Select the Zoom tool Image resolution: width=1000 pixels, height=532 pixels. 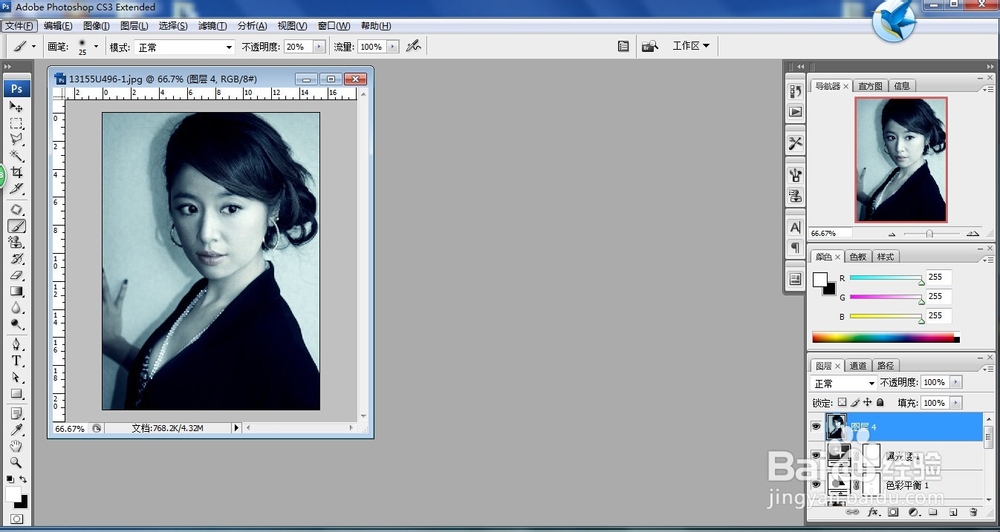pos(16,462)
